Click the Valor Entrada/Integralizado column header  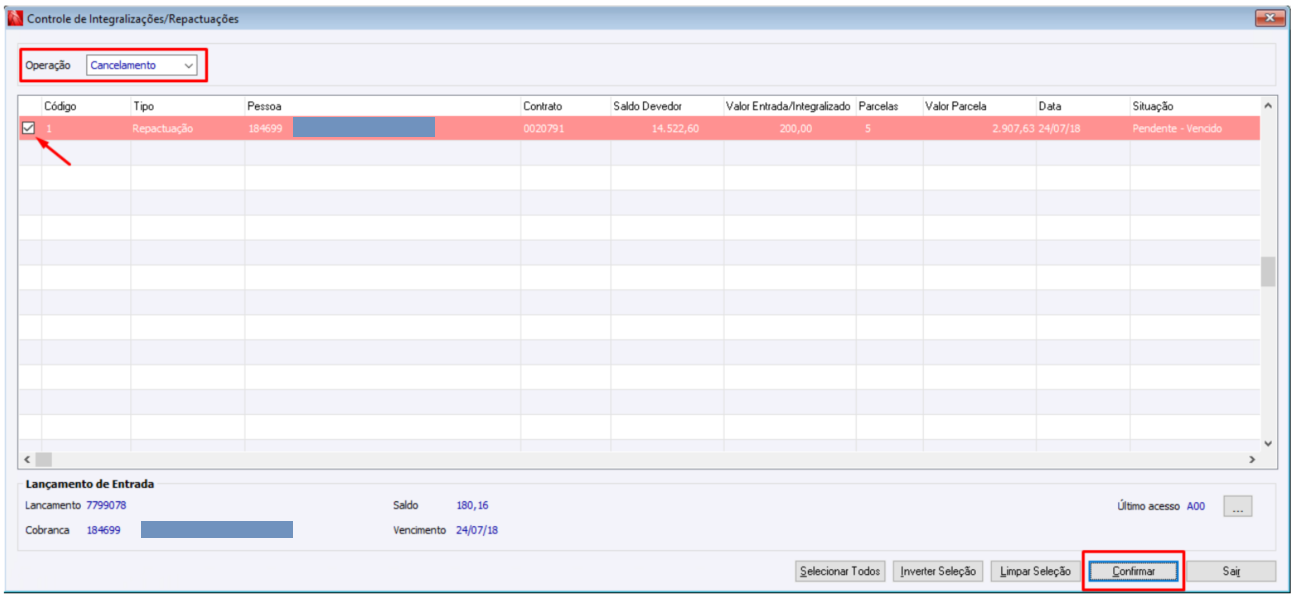coord(790,106)
